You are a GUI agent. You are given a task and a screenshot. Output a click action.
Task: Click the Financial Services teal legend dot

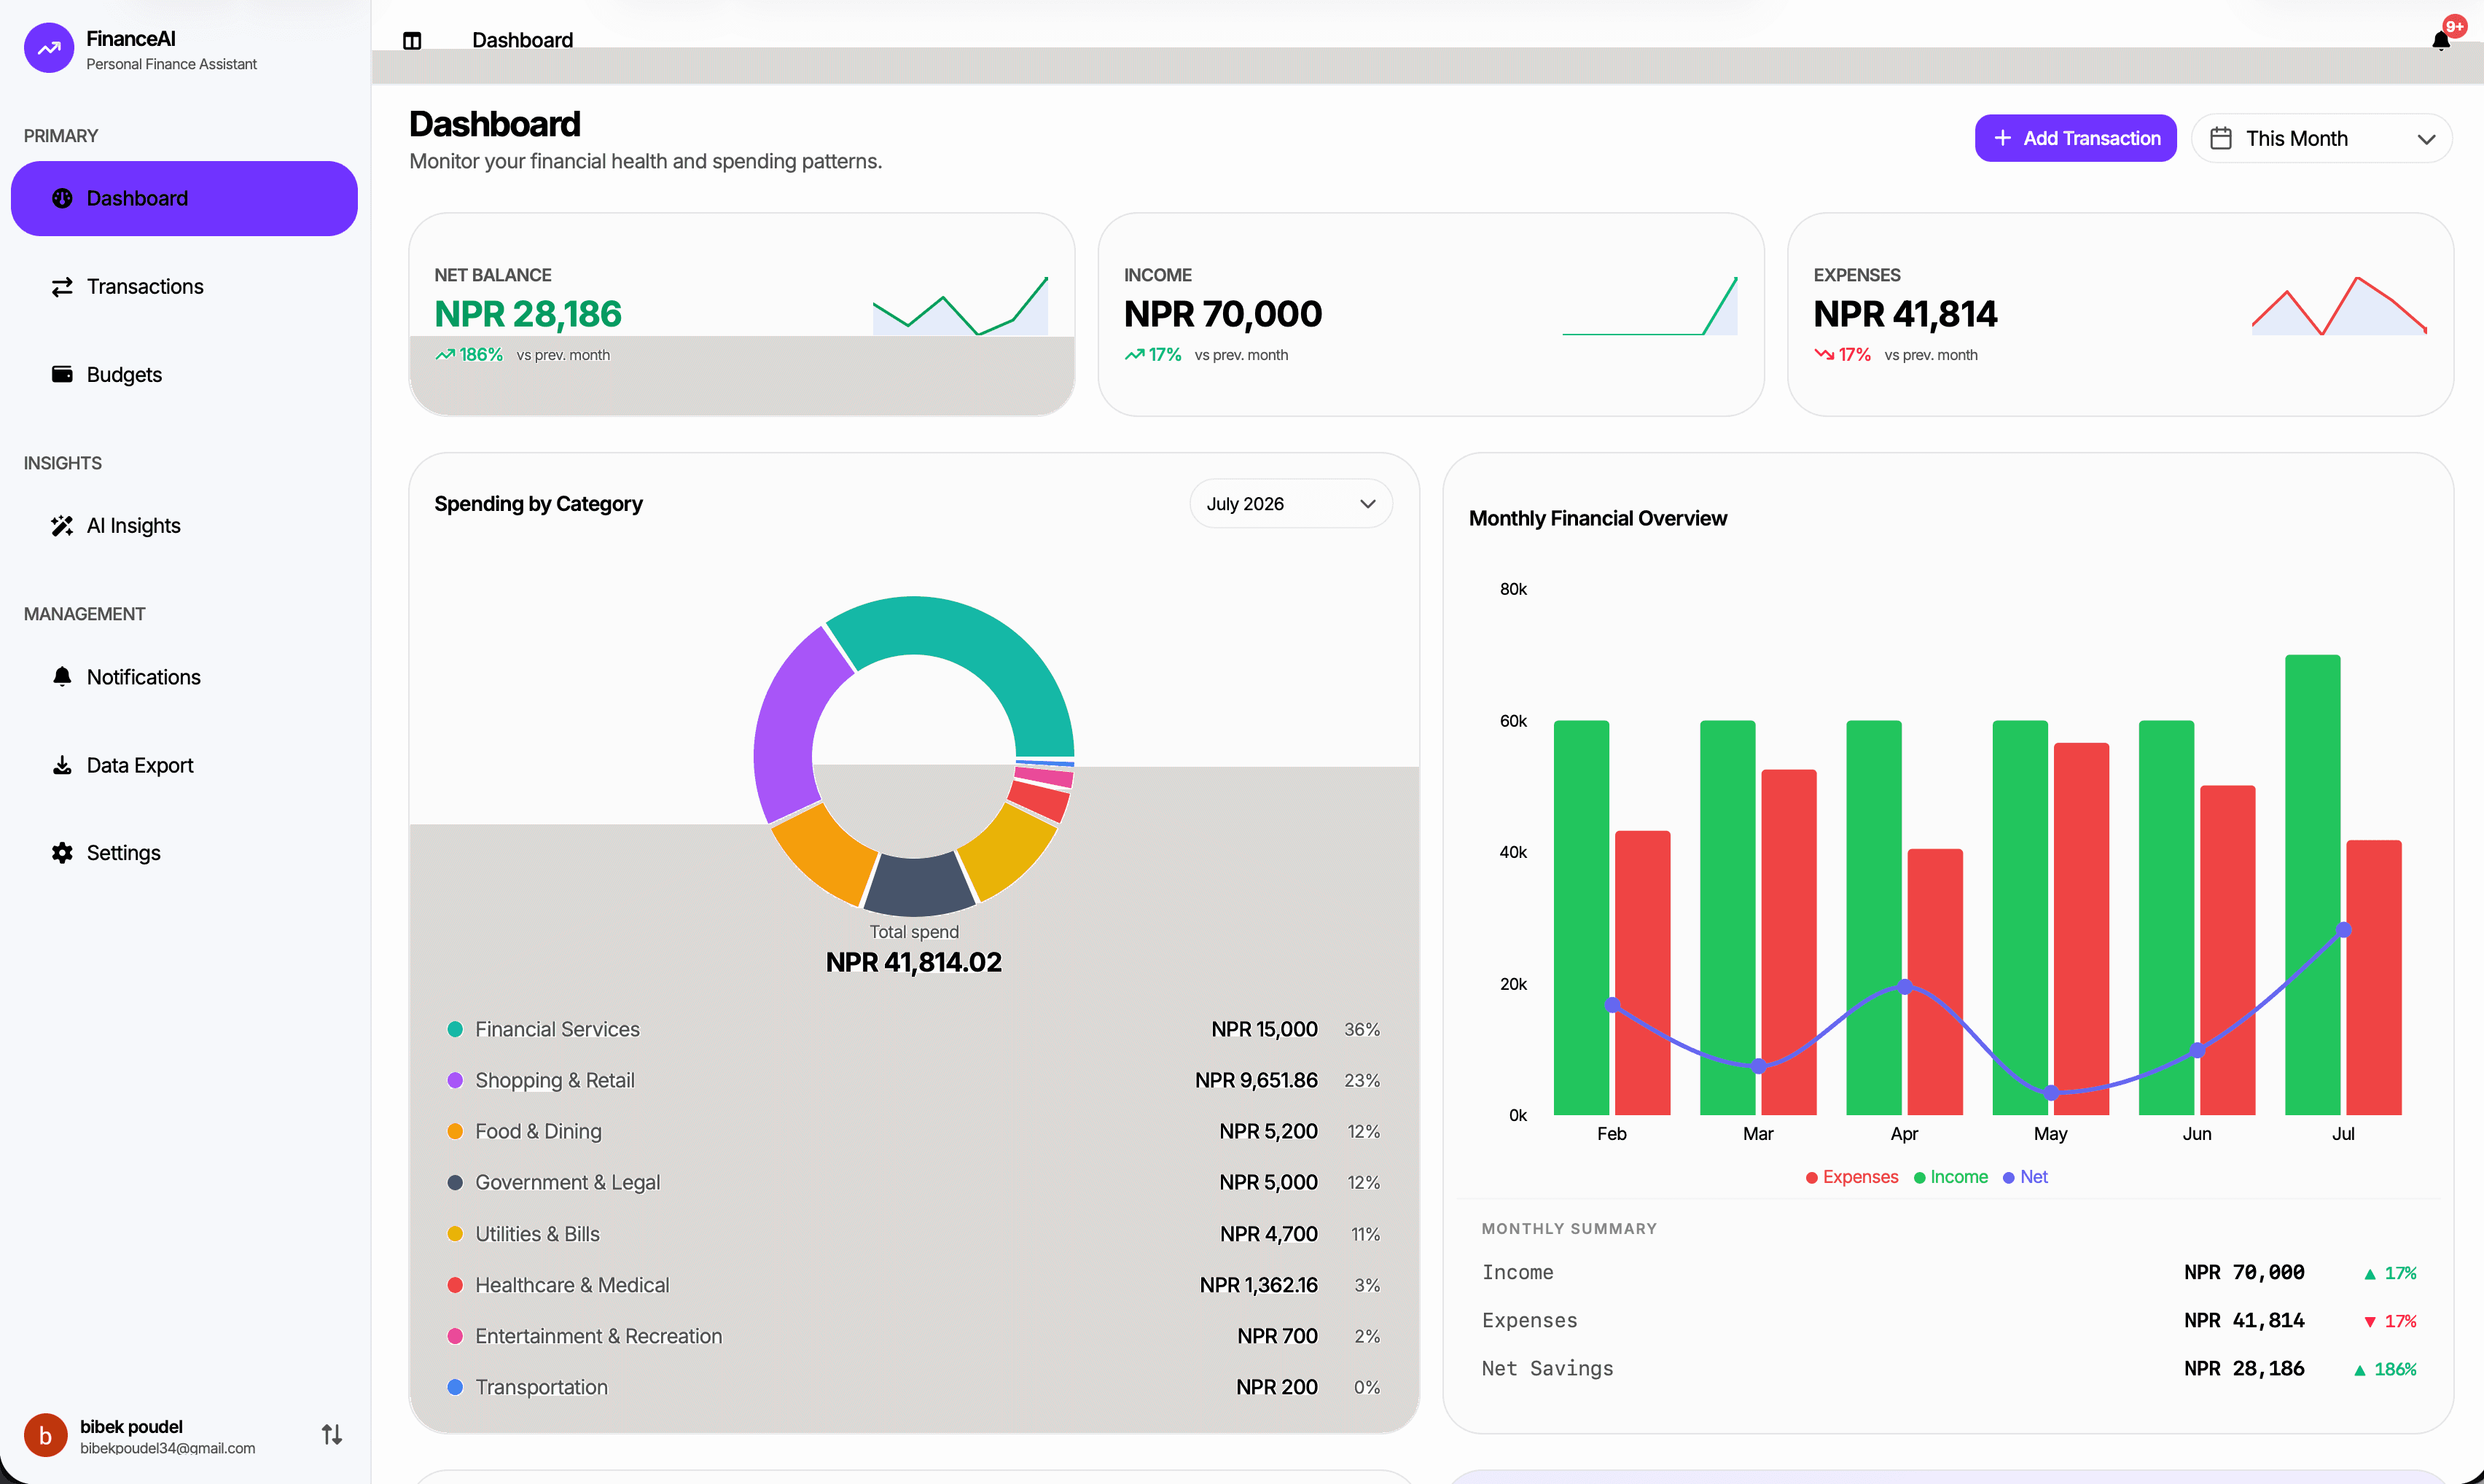455,1029
